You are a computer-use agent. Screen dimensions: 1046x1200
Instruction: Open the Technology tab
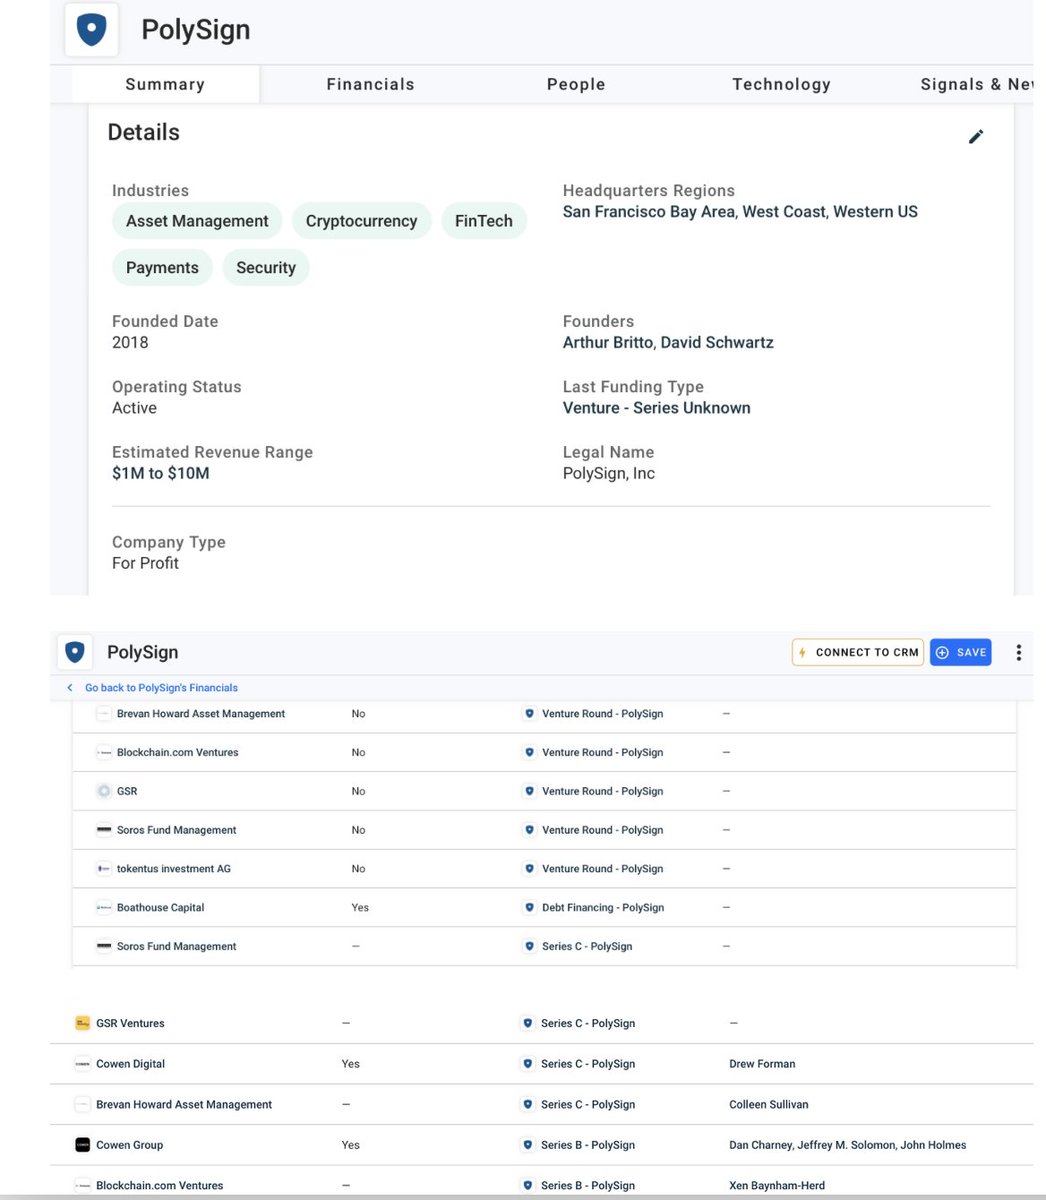pyautogui.click(x=781, y=84)
